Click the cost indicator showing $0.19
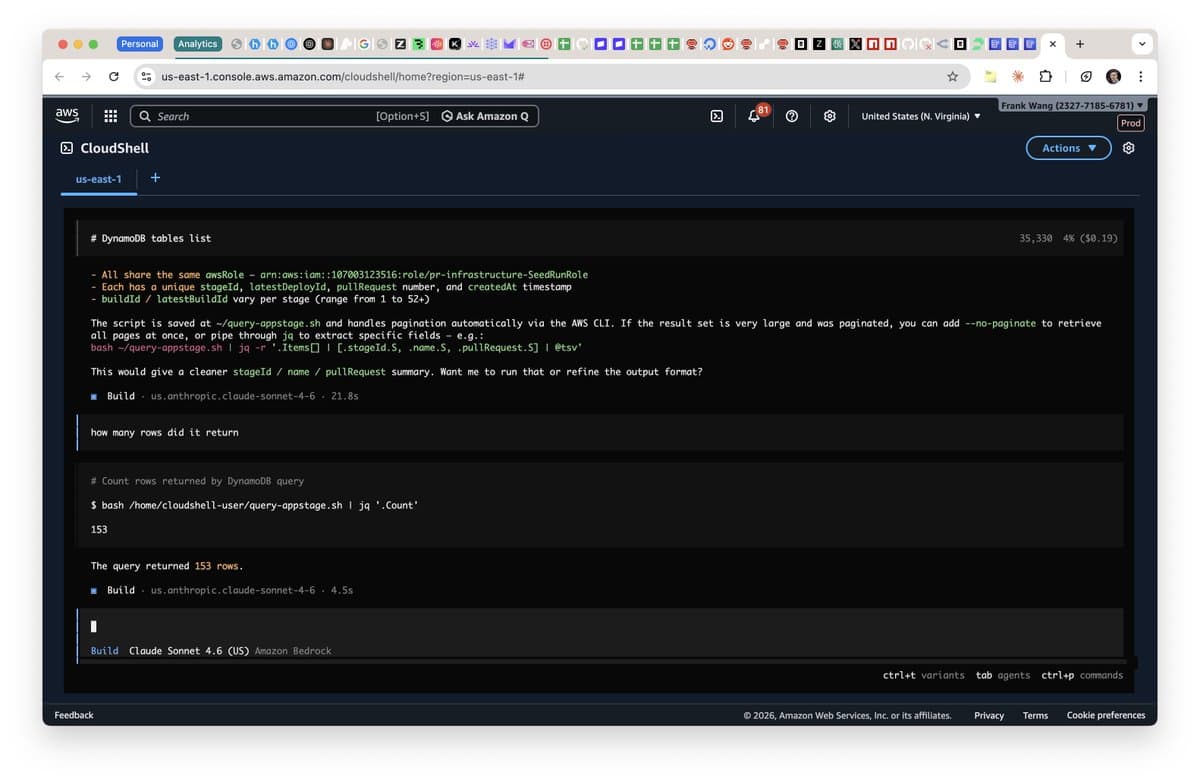This screenshot has height=782, width=1200. pos(1099,238)
